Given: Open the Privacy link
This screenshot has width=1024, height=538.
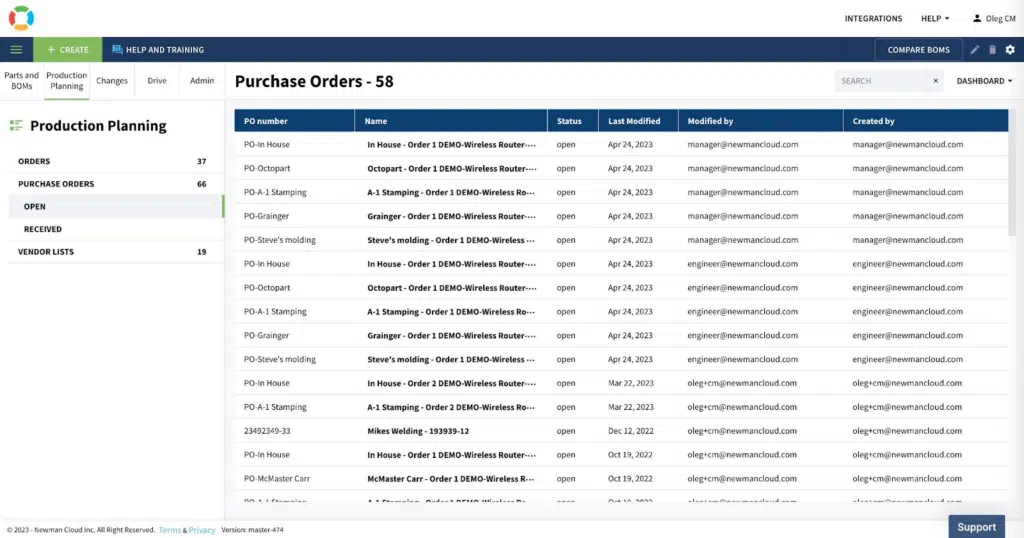Looking at the screenshot, I should coord(202,530).
